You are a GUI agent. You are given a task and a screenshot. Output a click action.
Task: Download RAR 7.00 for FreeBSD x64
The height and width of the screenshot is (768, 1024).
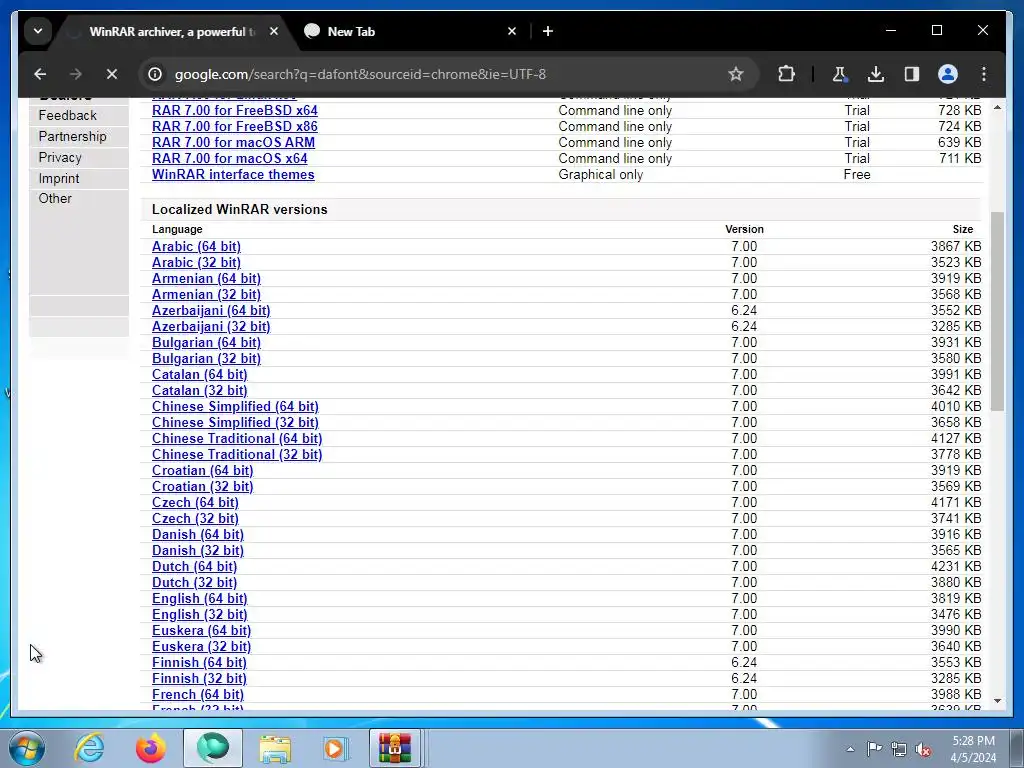click(x=234, y=110)
